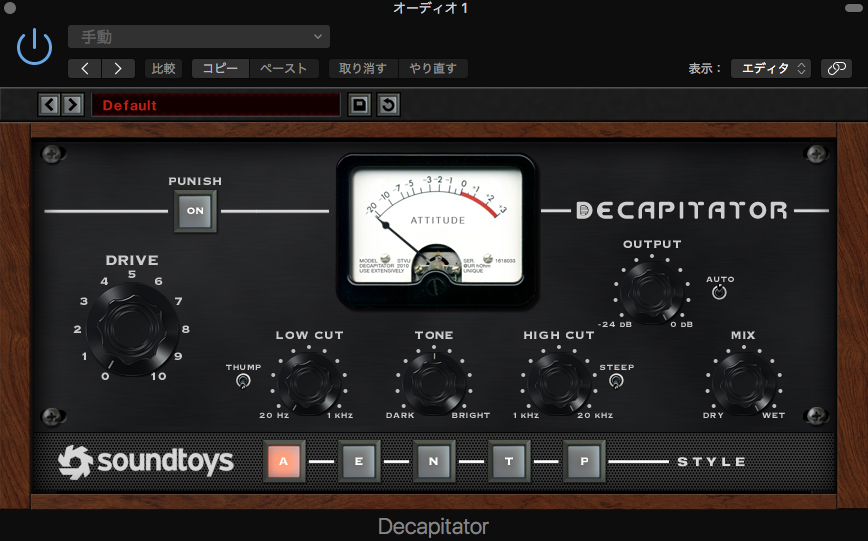Click the LOW CUT knob
The width and height of the screenshot is (868, 541).
click(309, 383)
